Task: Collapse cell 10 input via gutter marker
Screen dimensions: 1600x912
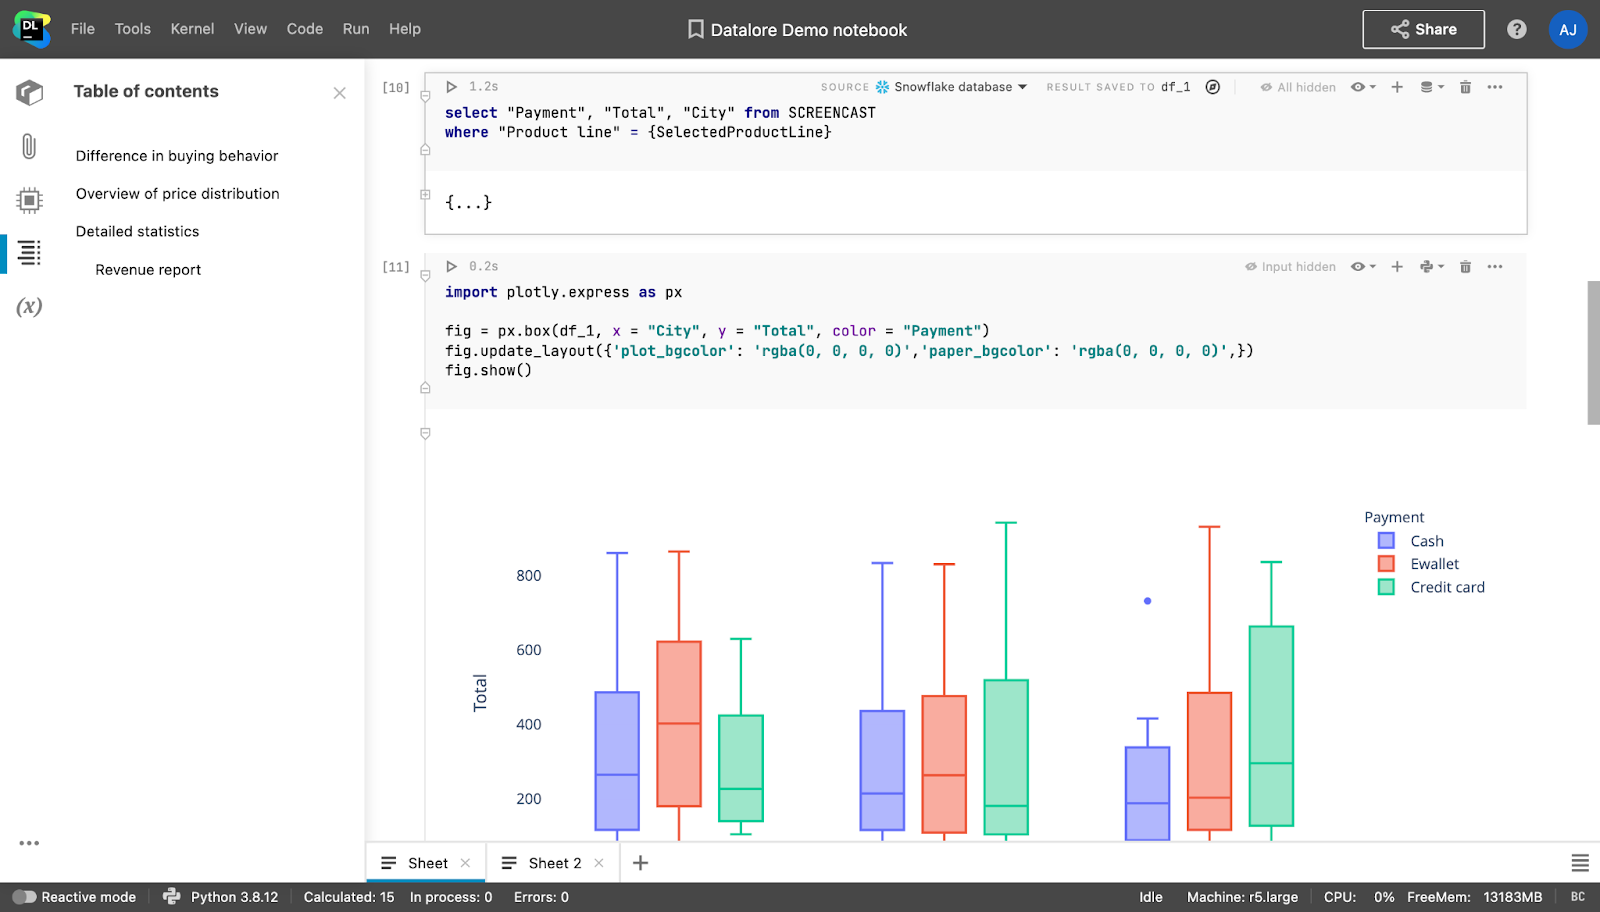Action: point(425,97)
